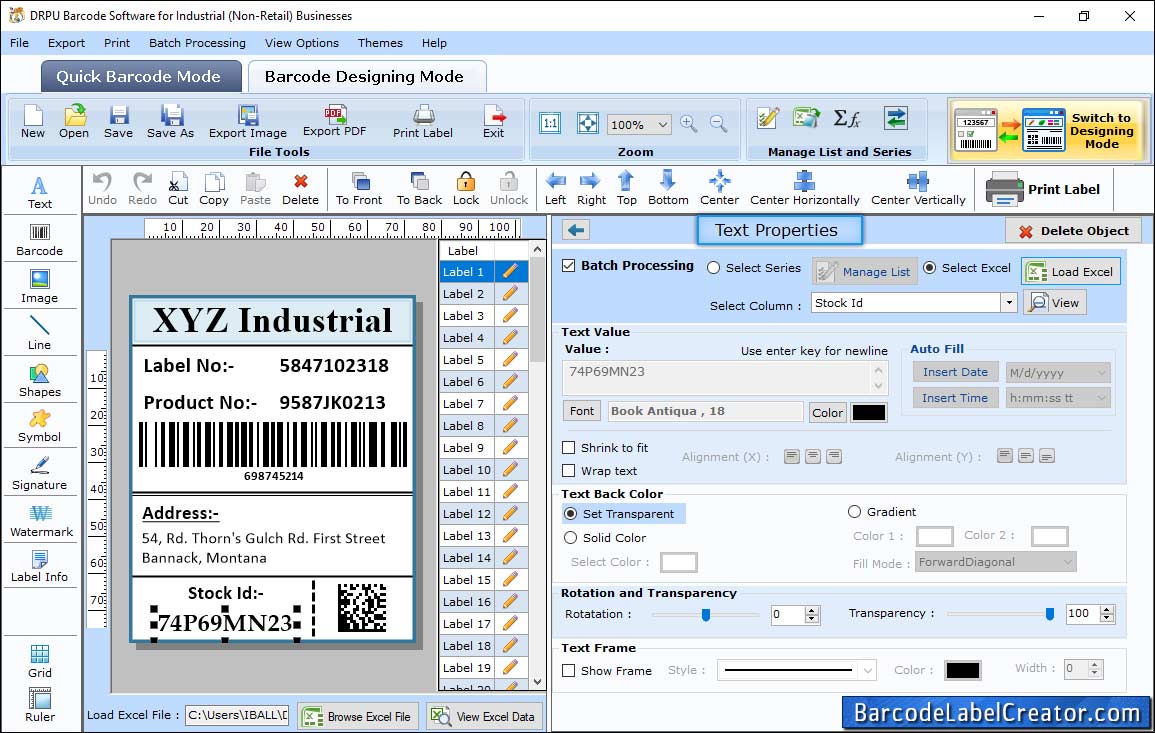Click the Insert Date button
Screen dimensions: 1155x733
click(955, 372)
